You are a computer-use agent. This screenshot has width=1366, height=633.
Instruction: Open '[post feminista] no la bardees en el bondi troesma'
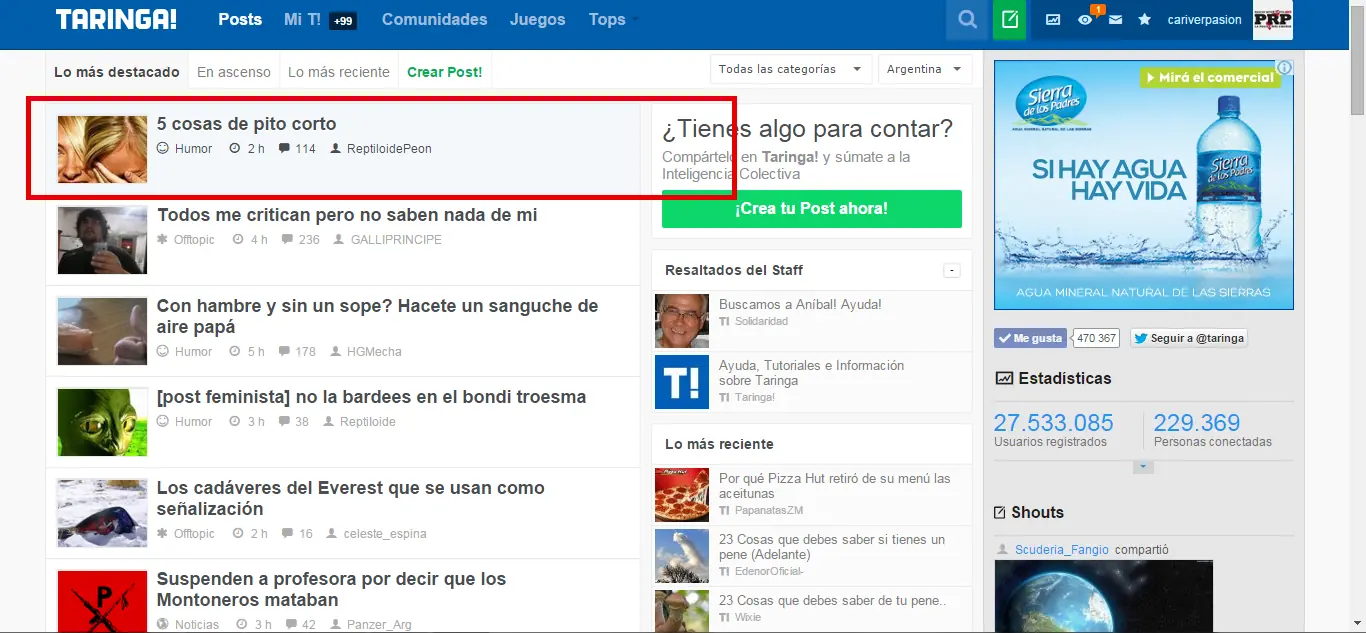pyautogui.click(x=372, y=397)
